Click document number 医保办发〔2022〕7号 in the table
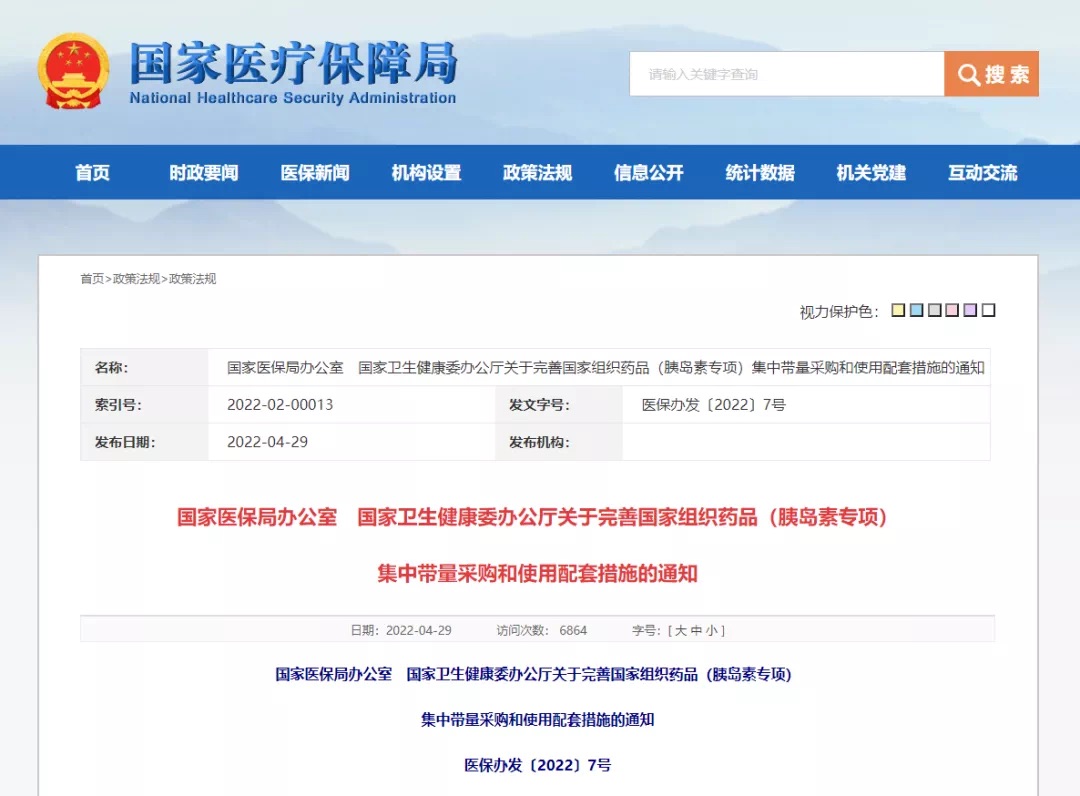This screenshot has height=796, width=1080. point(714,405)
